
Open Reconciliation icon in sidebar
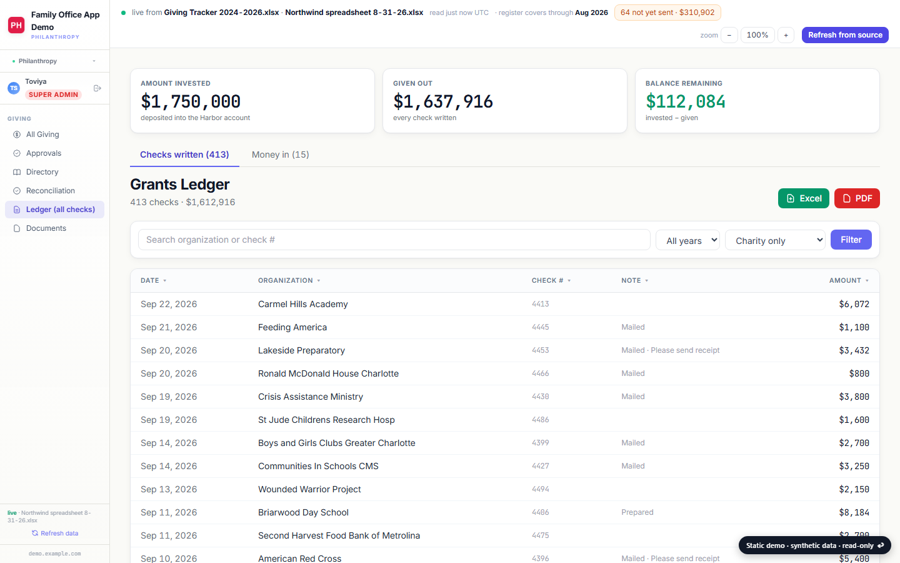pyautogui.click(x=17, y=191)
